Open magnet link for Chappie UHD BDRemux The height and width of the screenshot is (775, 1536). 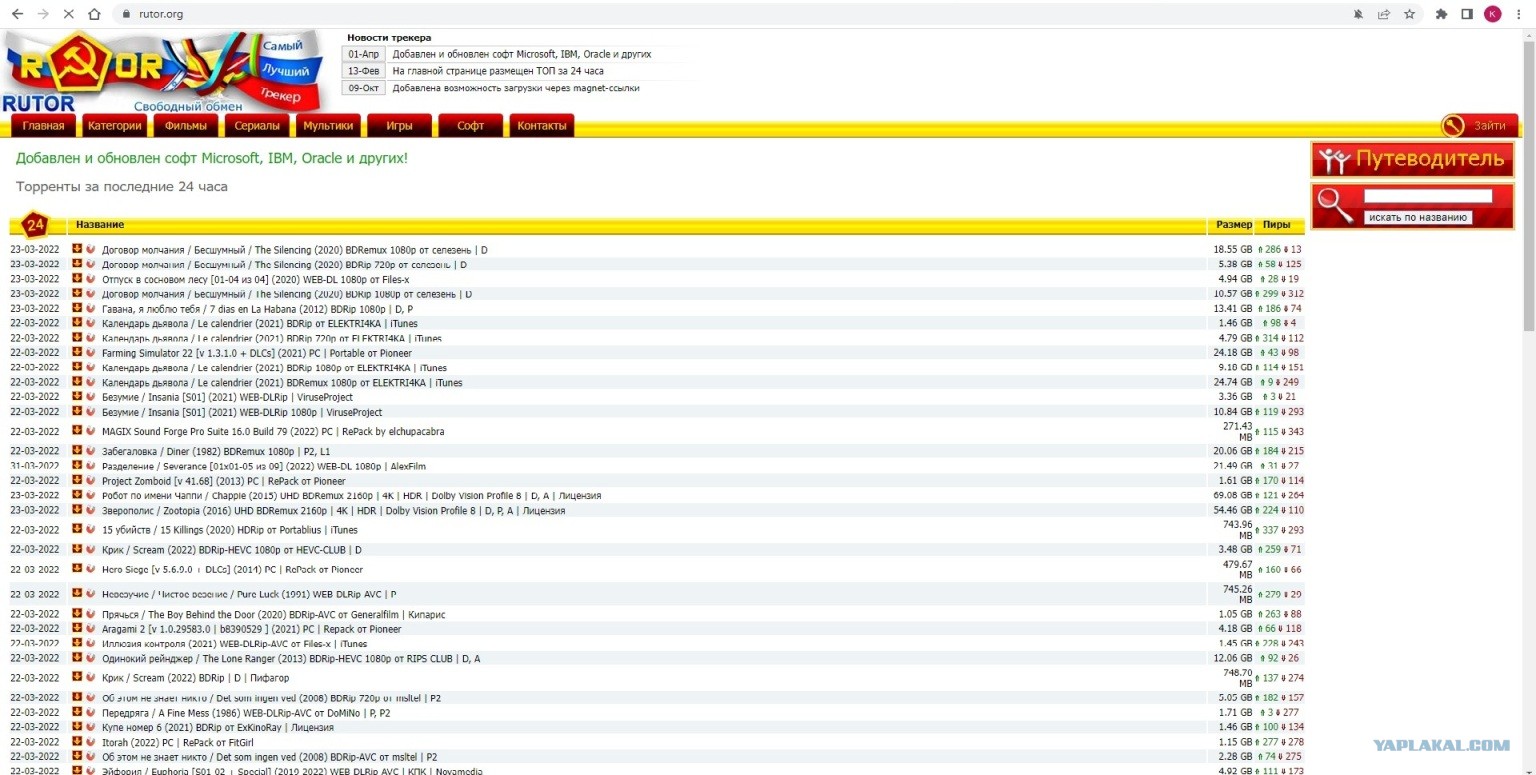click(90, 495)
